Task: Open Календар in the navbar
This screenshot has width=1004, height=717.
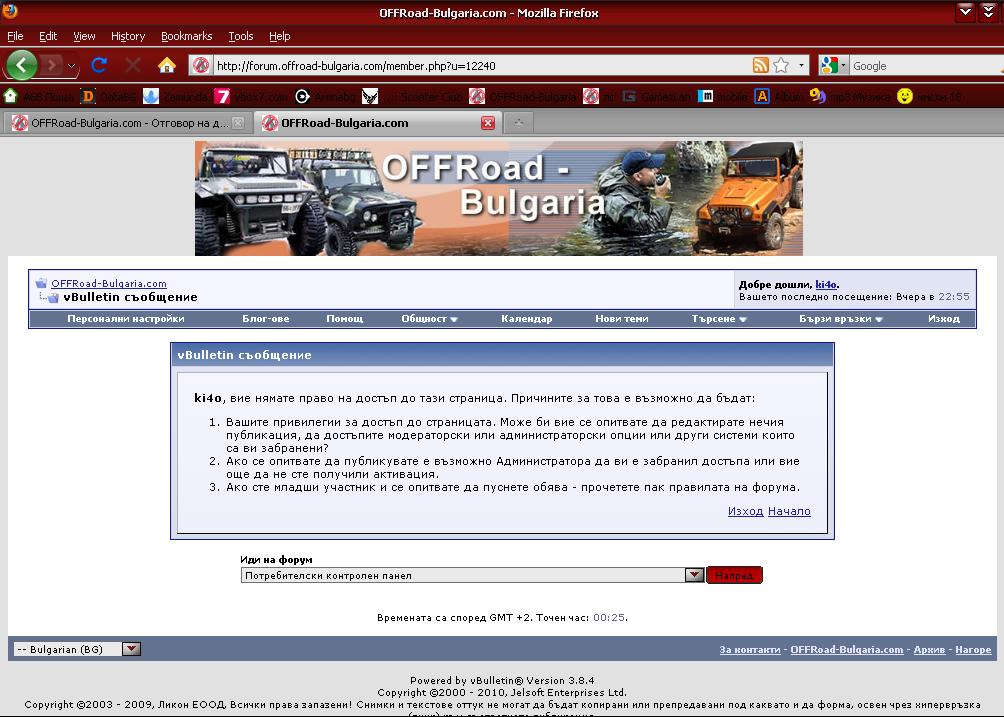Action: [x=526, y=319]
